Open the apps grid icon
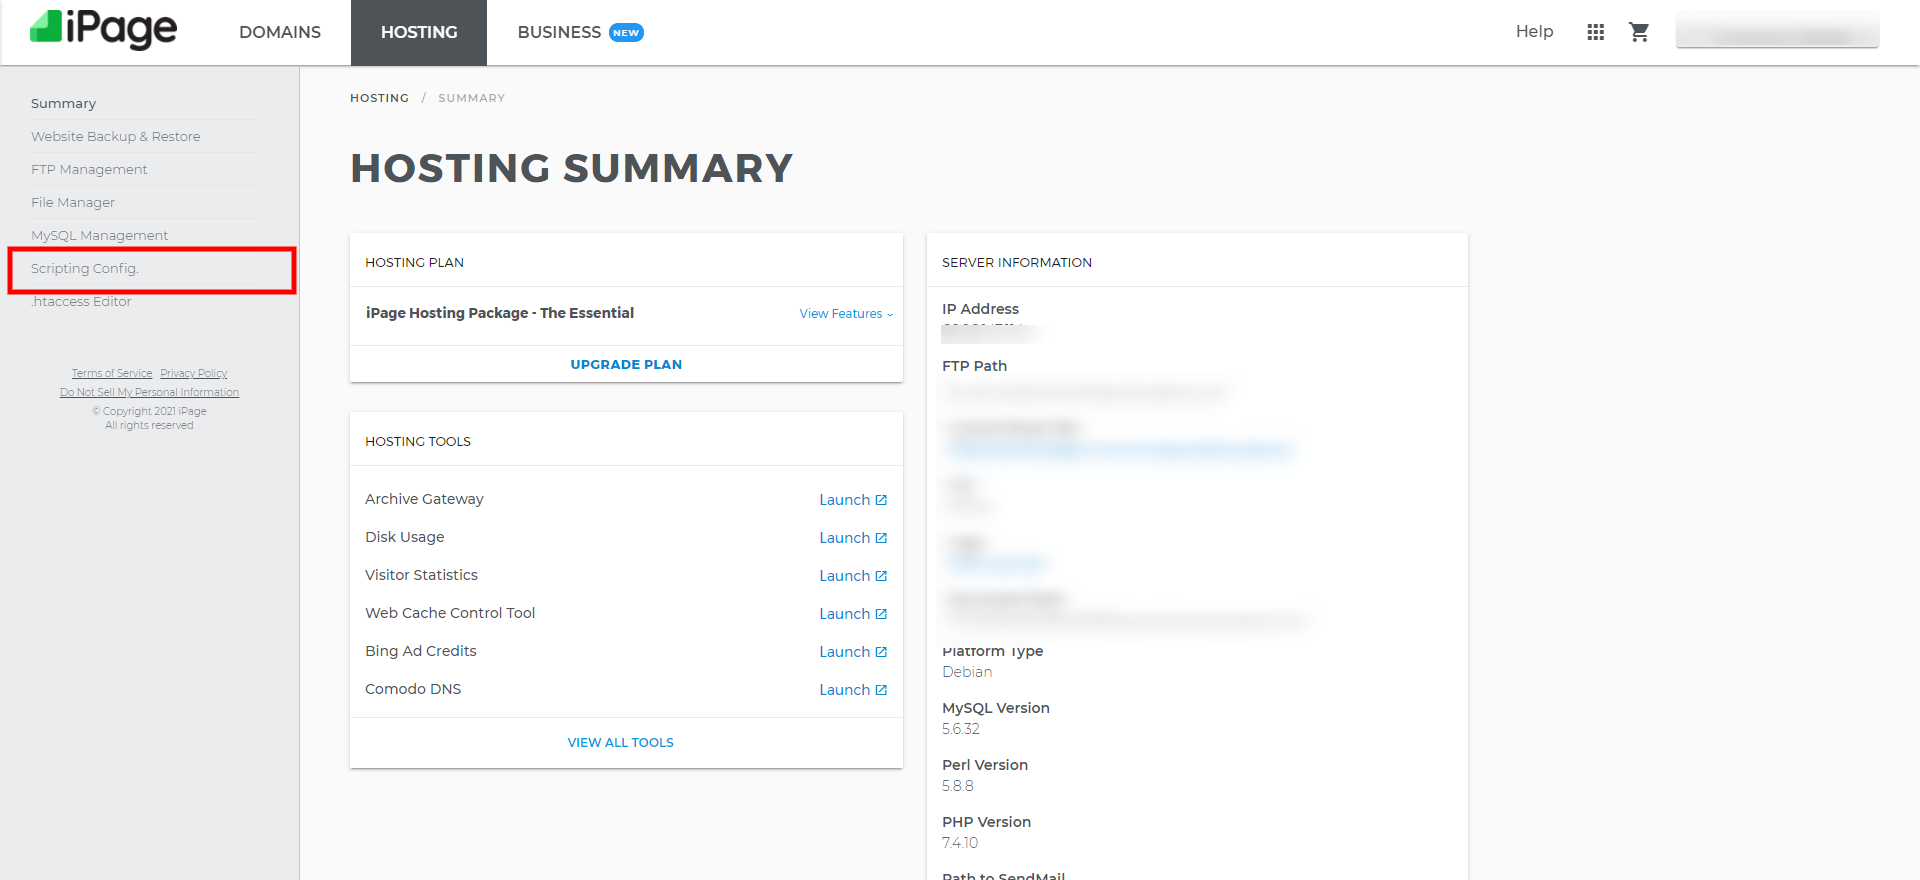 click(1595, 32)
